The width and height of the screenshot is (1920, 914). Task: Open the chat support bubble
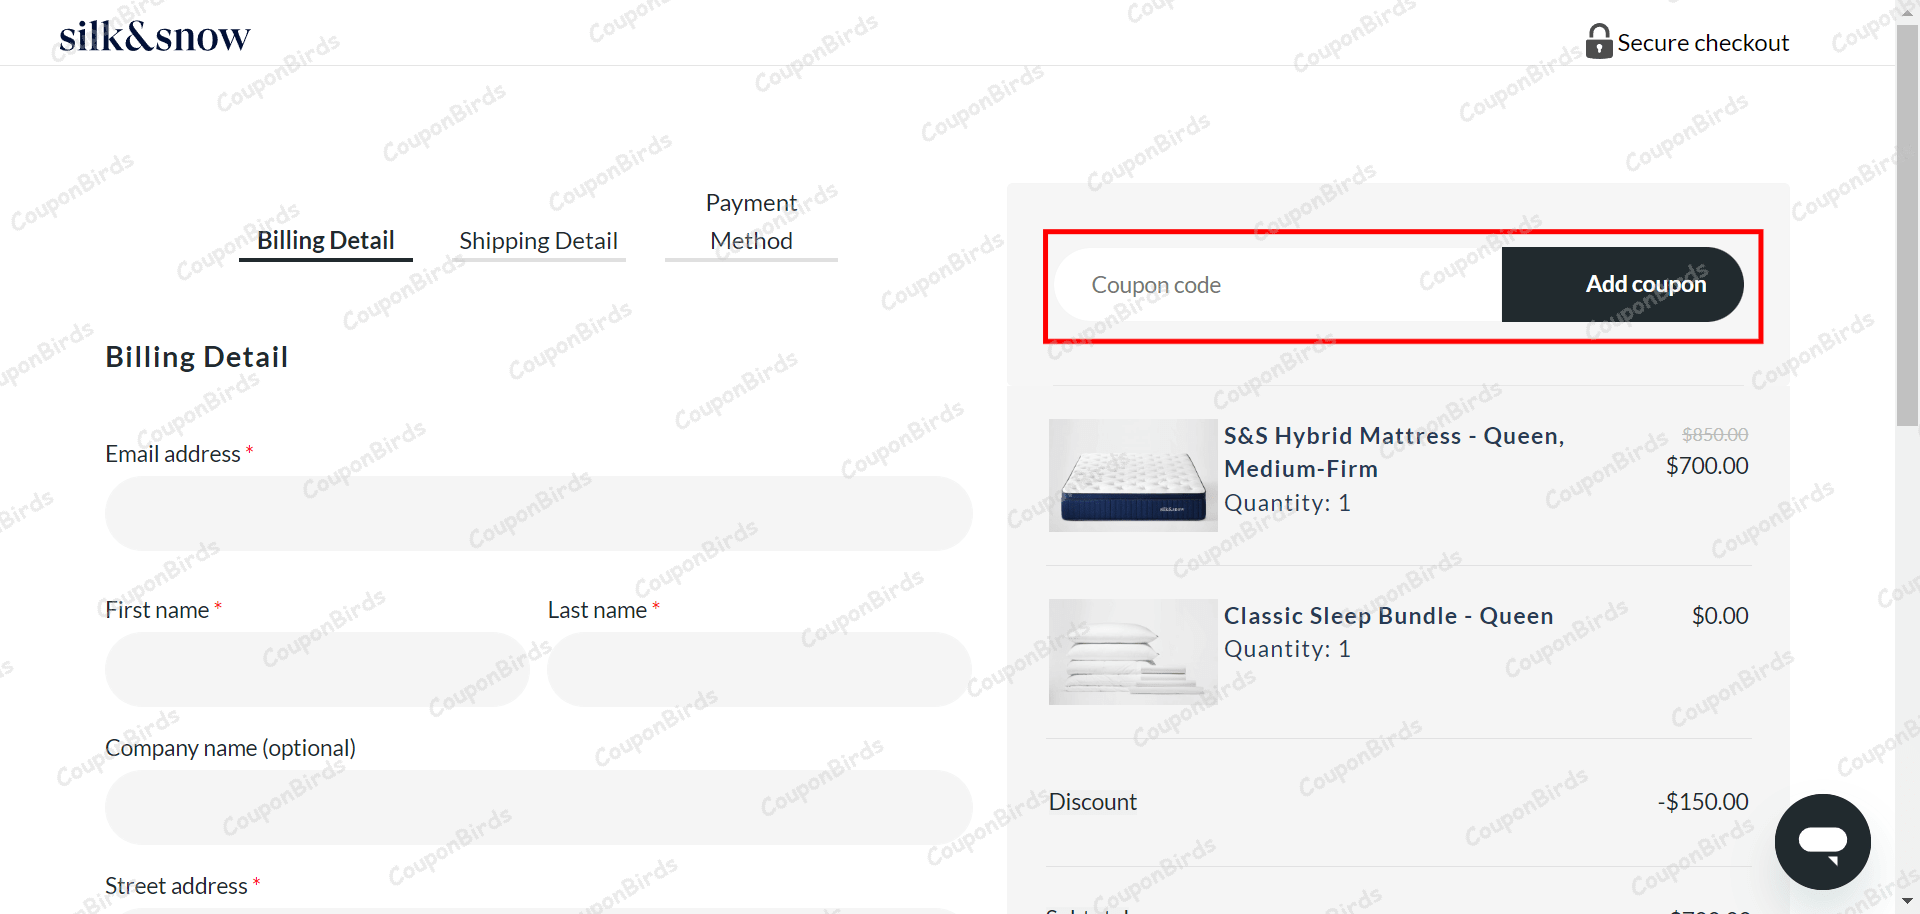coord(1822,841)
